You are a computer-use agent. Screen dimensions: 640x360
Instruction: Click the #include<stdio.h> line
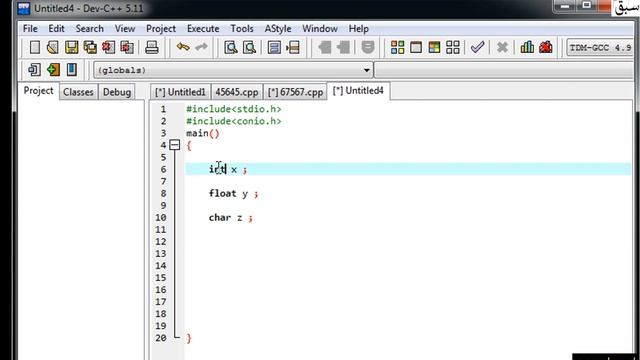click(x=233, y=109)
